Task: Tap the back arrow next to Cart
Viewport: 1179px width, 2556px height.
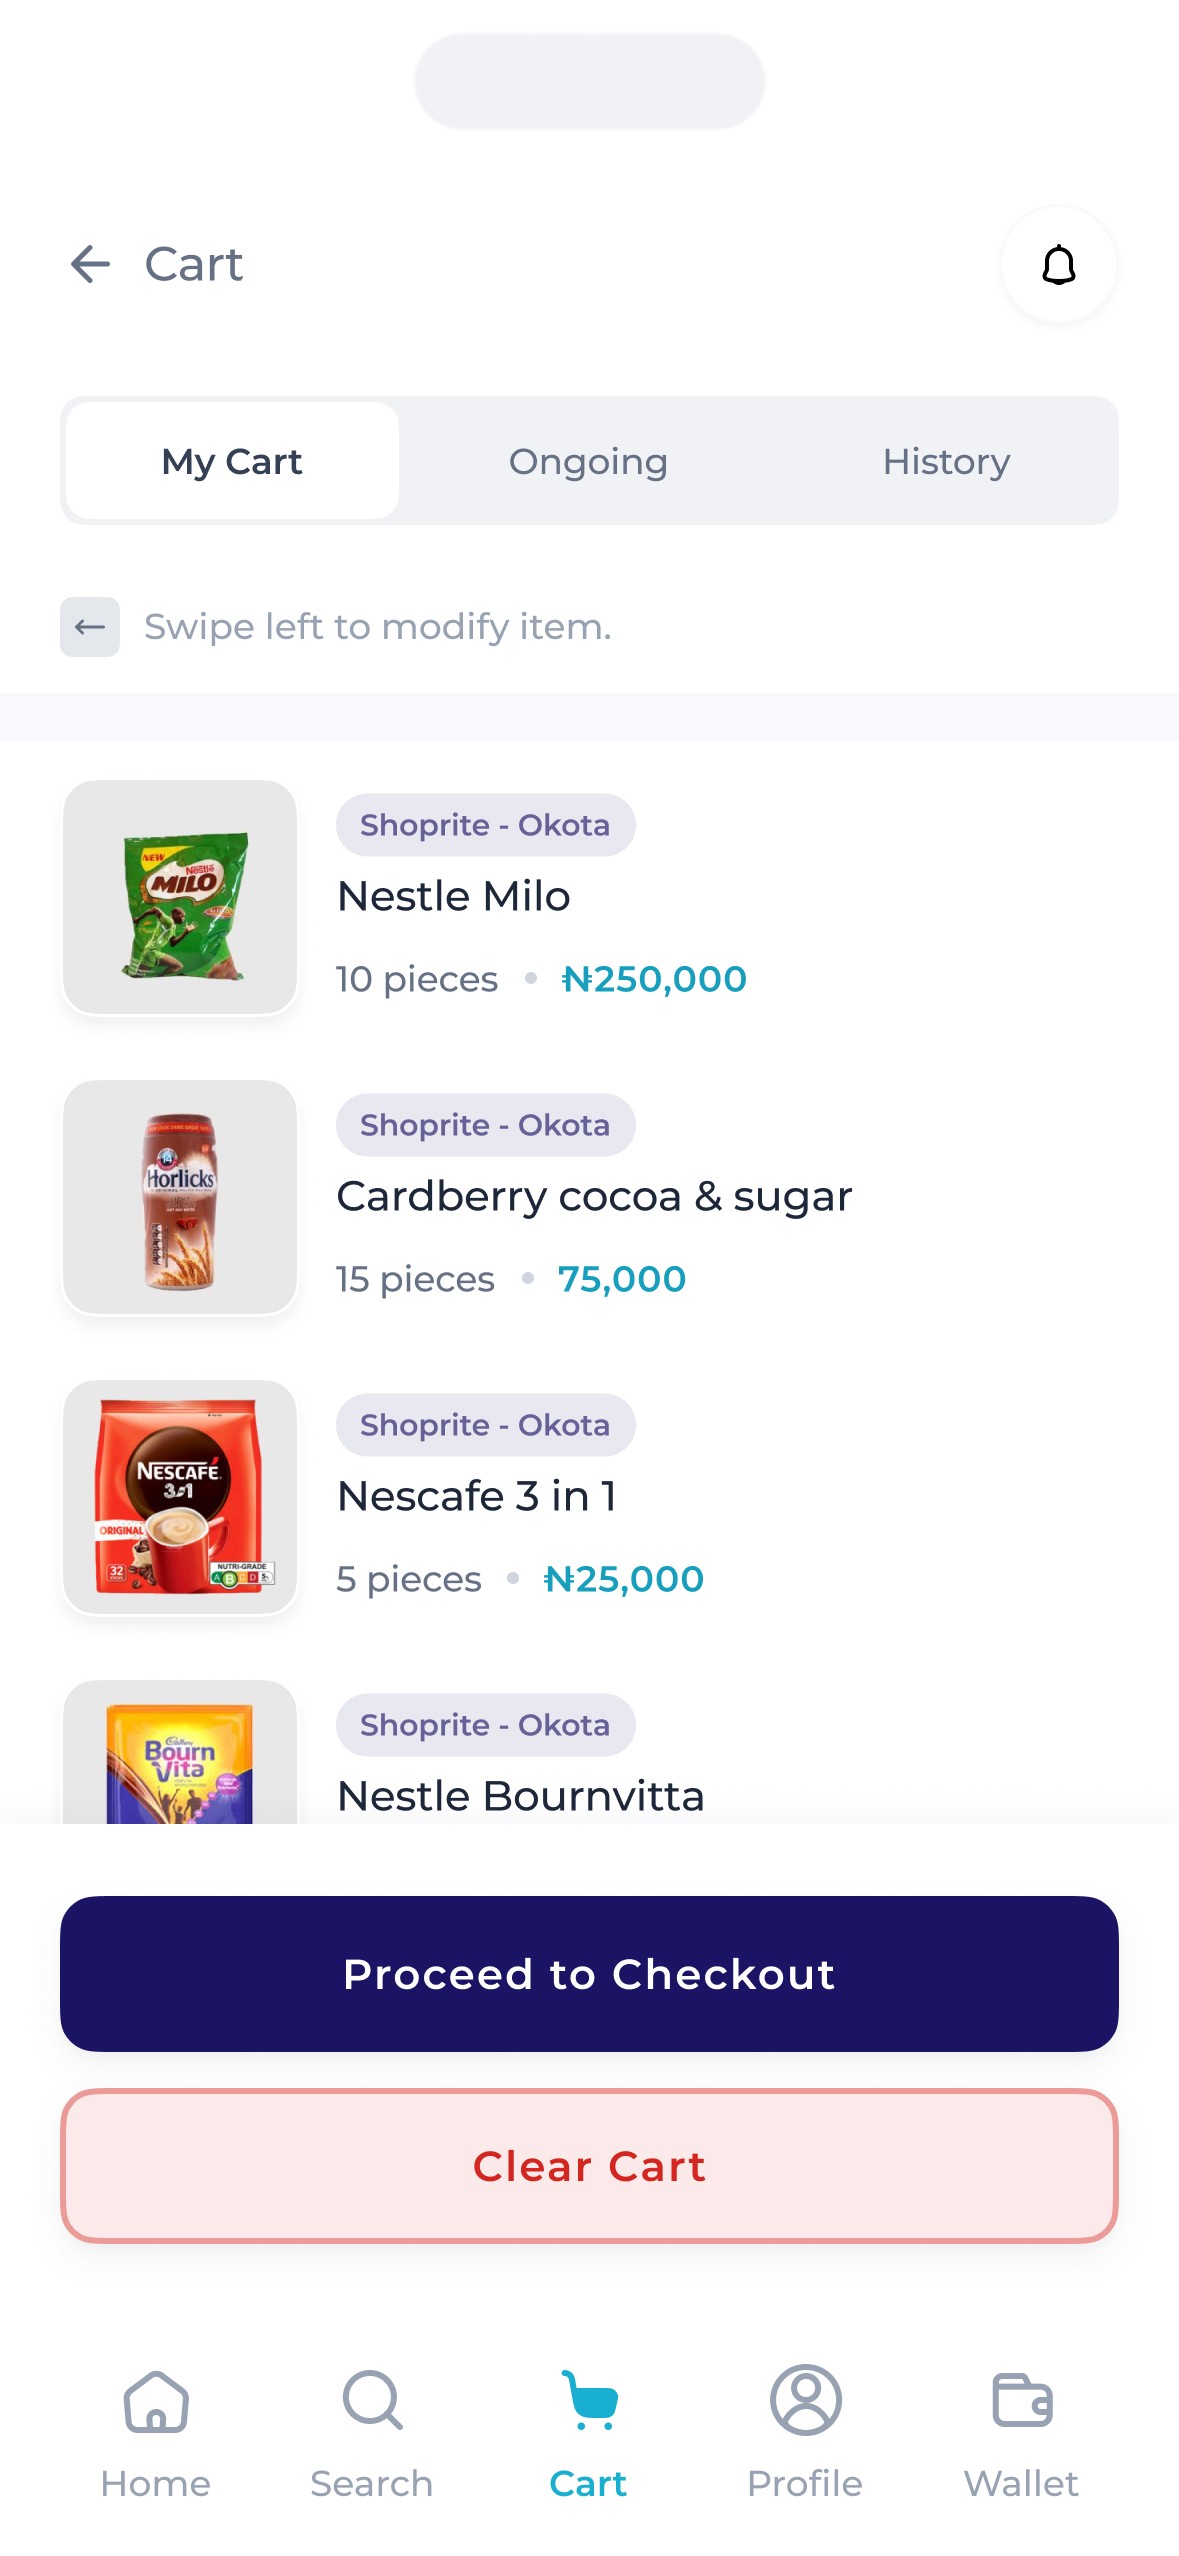Action: (x=90, y=264)
